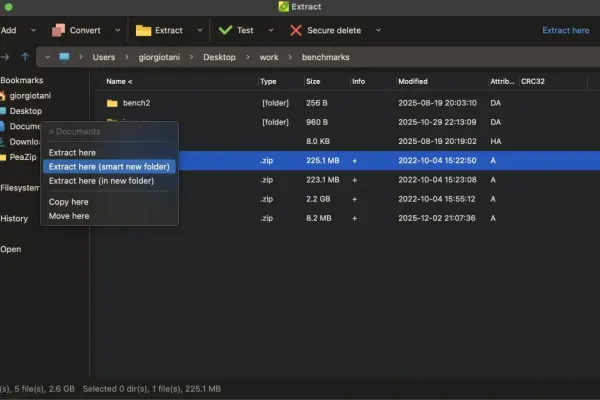
Task: Sort by Modified column header
Action: click(413, 82)
